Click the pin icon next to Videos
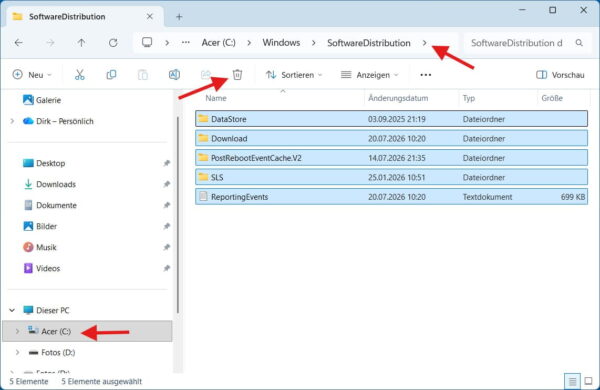This screenshot has height=390, width=600. point(166,269)
